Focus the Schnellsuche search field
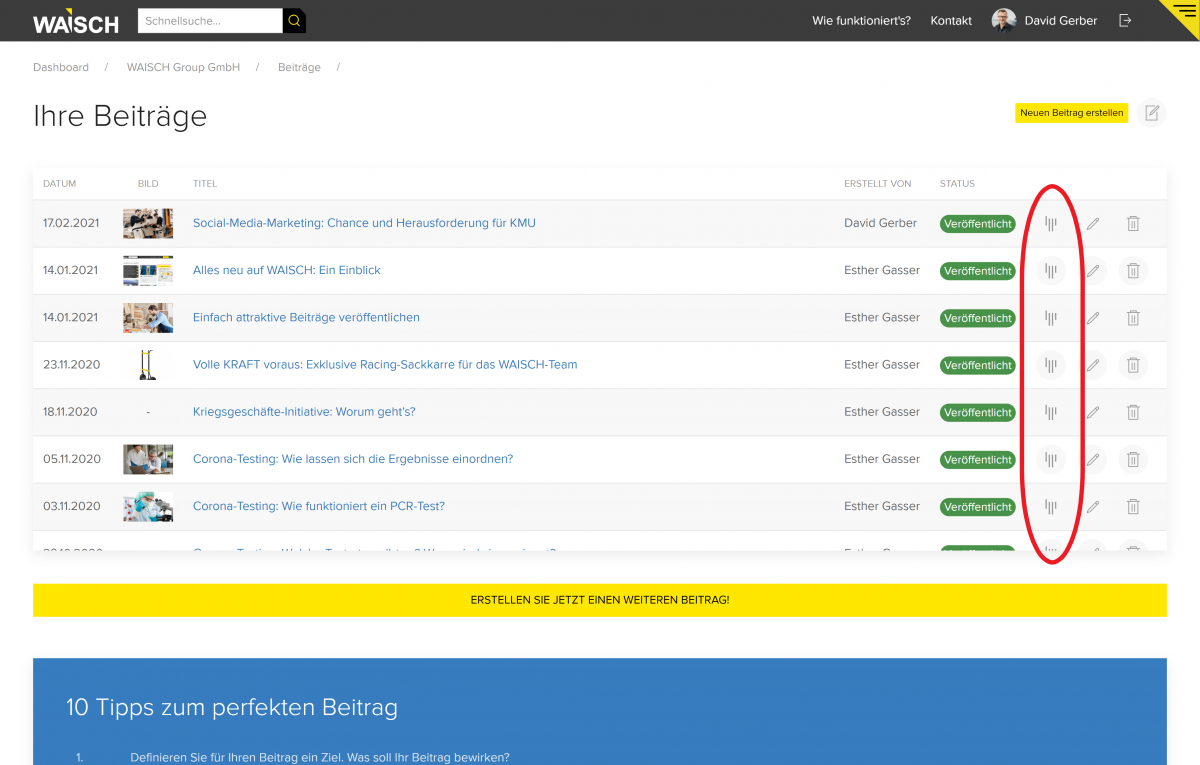The image size is (1200, 765). tap(211, 20)
